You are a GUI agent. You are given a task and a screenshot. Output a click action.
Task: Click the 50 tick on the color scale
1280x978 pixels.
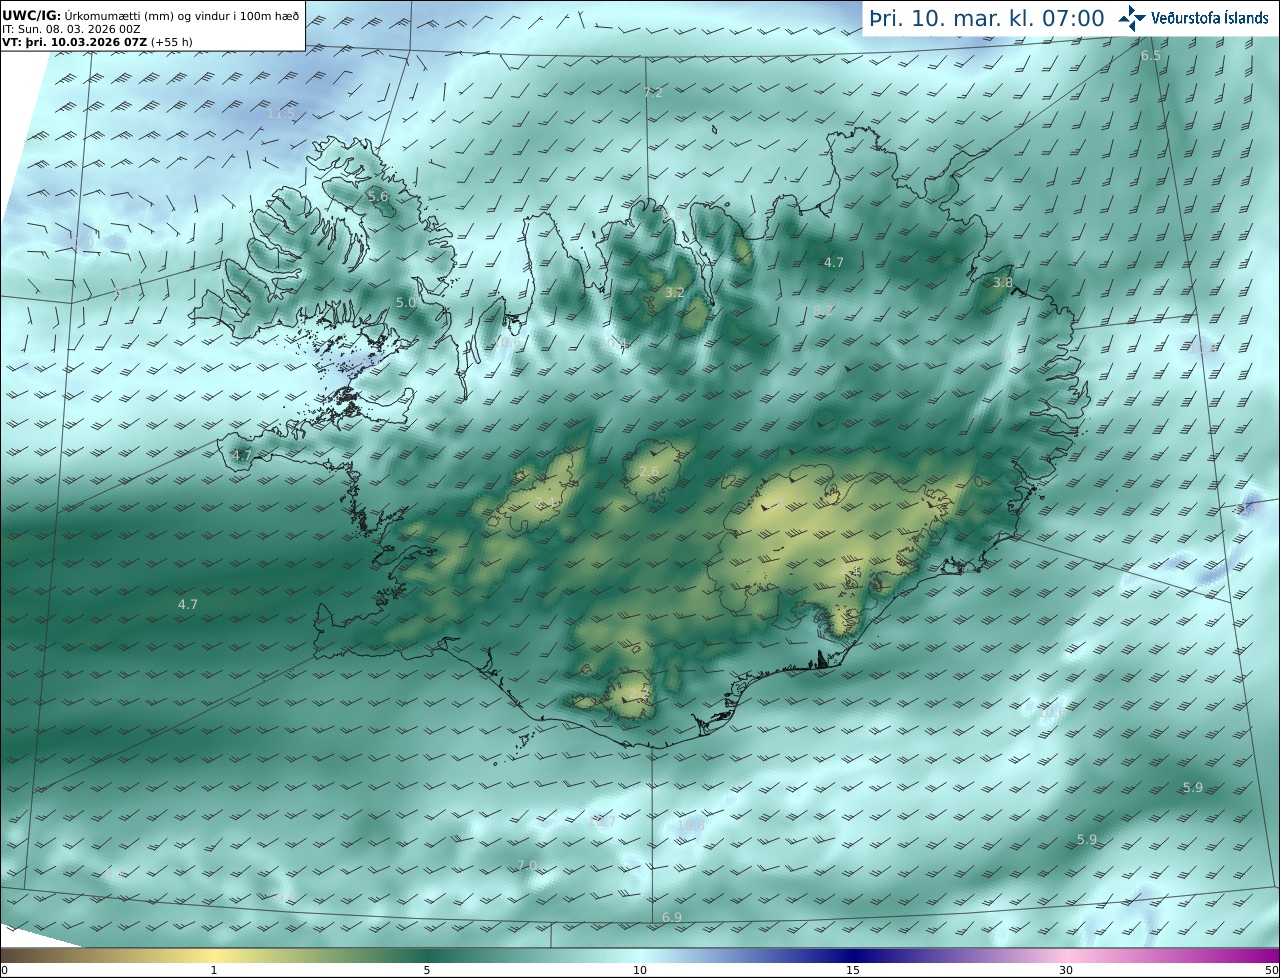(1272, 970)
